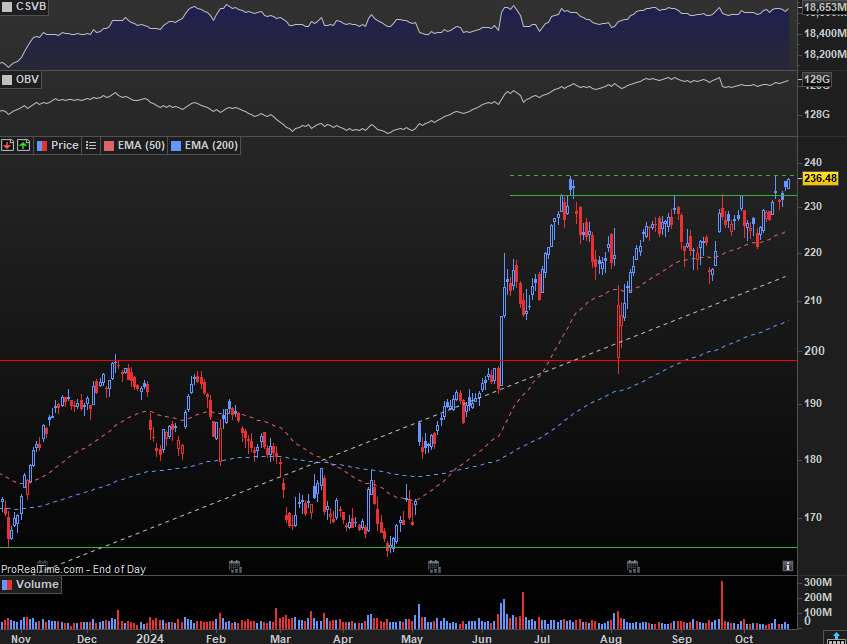Click the 220 price axis label
This screenshot has width=847, height=644.
pos(813,252)
